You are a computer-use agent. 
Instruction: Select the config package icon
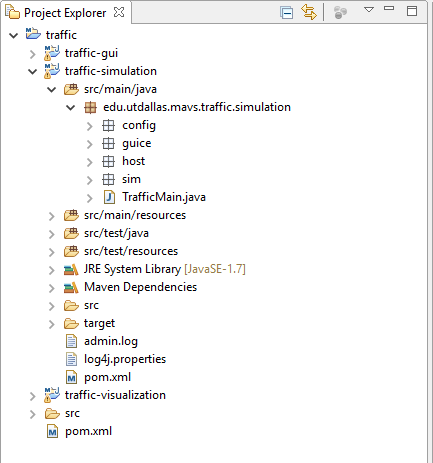tap(108, 126)
